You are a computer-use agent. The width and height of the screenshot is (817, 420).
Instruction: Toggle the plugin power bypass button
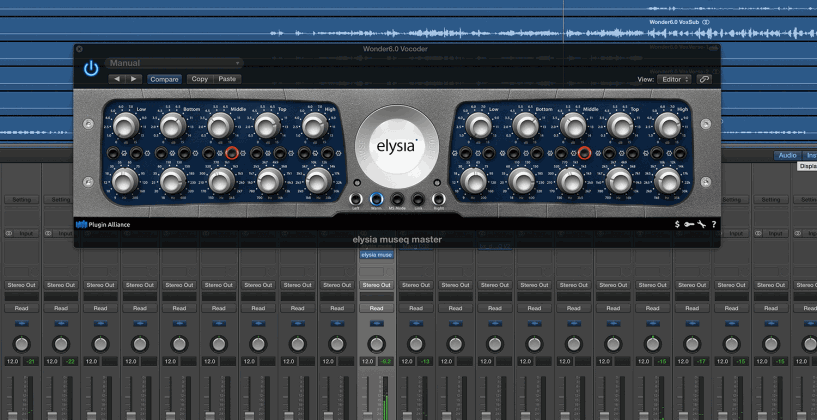(x=91, y=69)
